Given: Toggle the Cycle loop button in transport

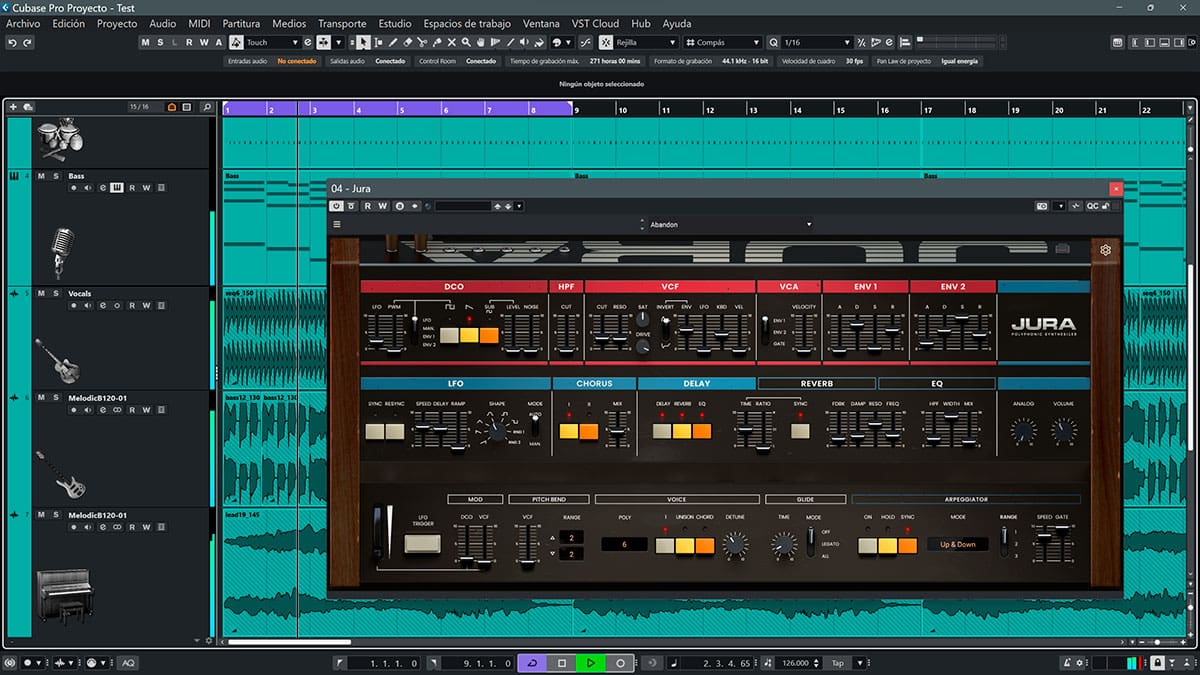Looking at the screenshot, I should [x=532, y=663].
